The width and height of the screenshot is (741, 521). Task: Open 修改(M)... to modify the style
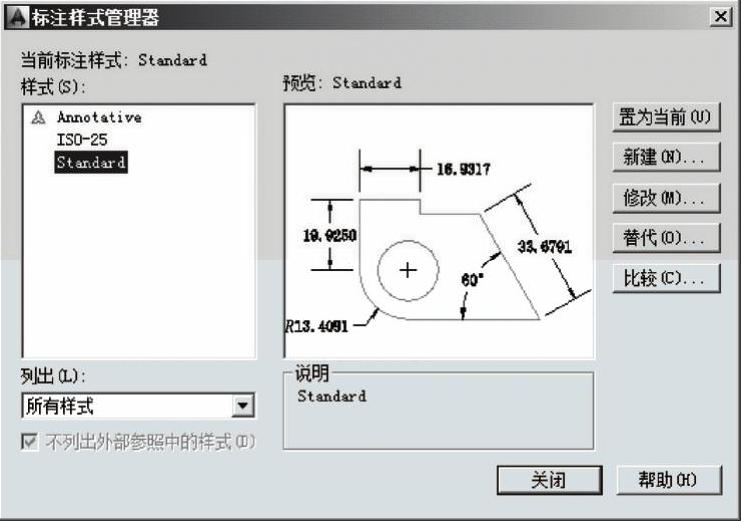pos(665,197)
